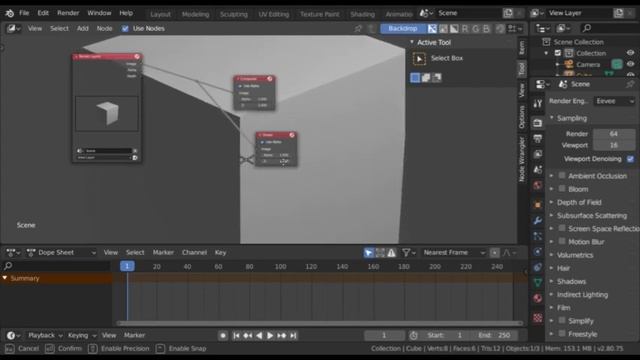This screenshot has width=640, height=360.
Task: Click the node editor pin icon
Action: click(358, 29)
